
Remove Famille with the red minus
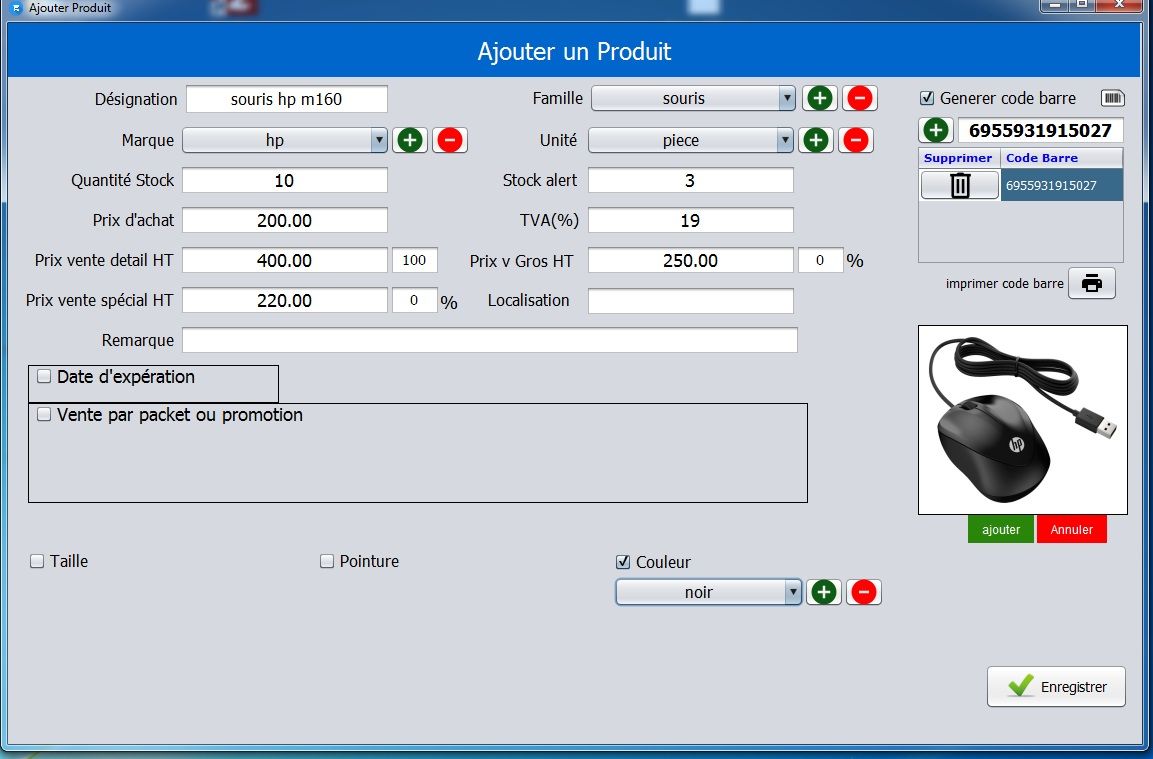tap(860, 98)
